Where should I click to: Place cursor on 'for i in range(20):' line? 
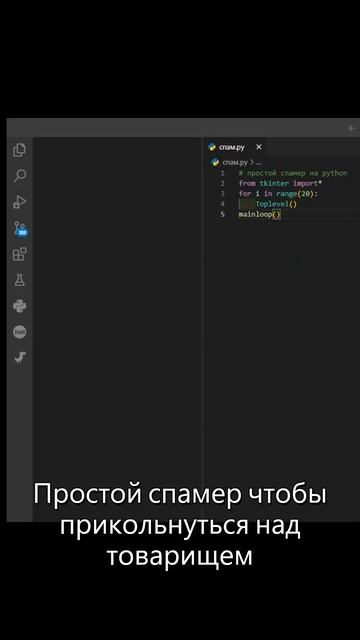(278, 193)
